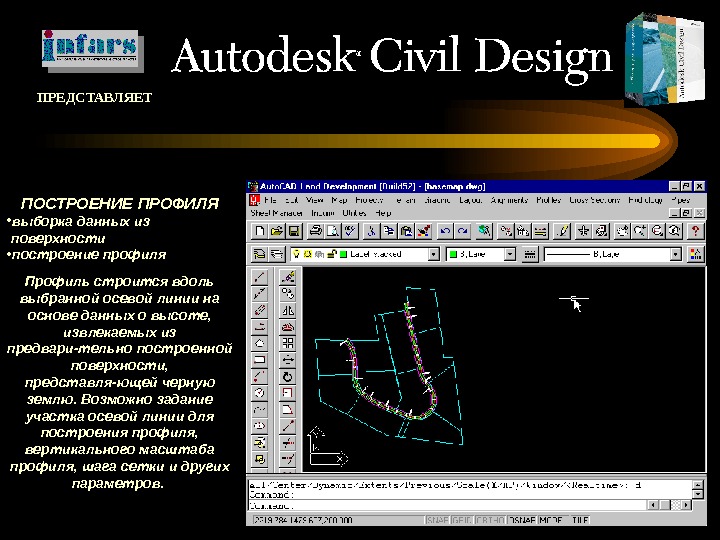Click the Cut scissors icon
The image size is (720, 540).
click(x=371, y=231)
